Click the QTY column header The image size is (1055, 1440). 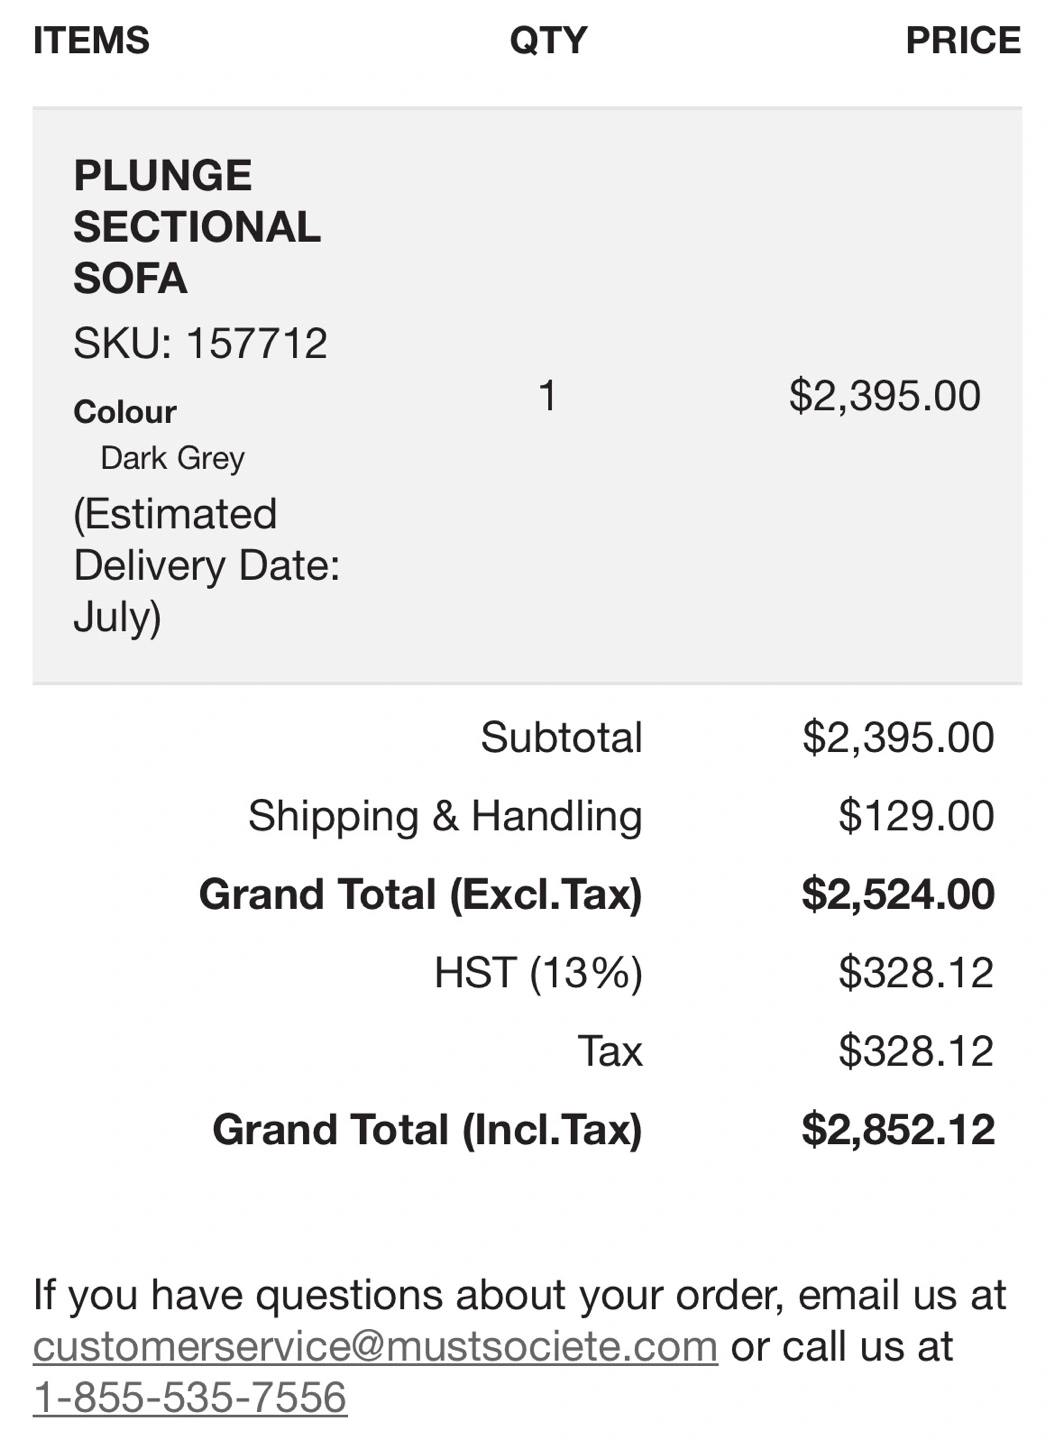(548, 41)
